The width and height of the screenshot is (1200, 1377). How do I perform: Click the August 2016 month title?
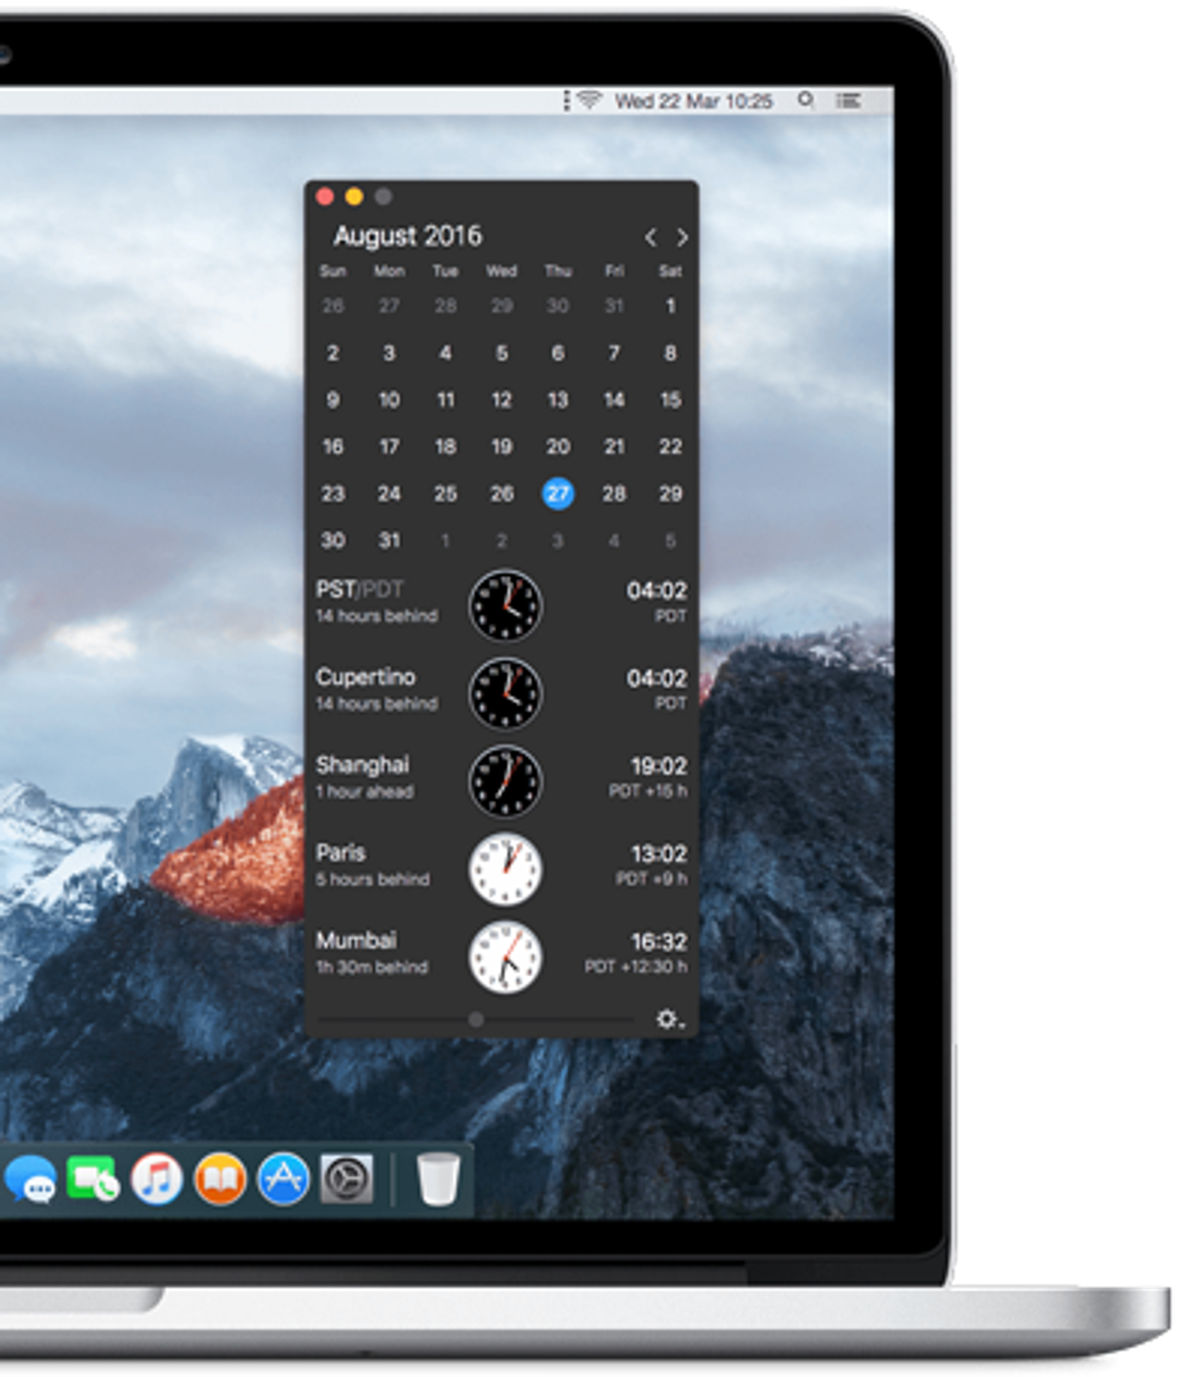[x=407, y=236]
